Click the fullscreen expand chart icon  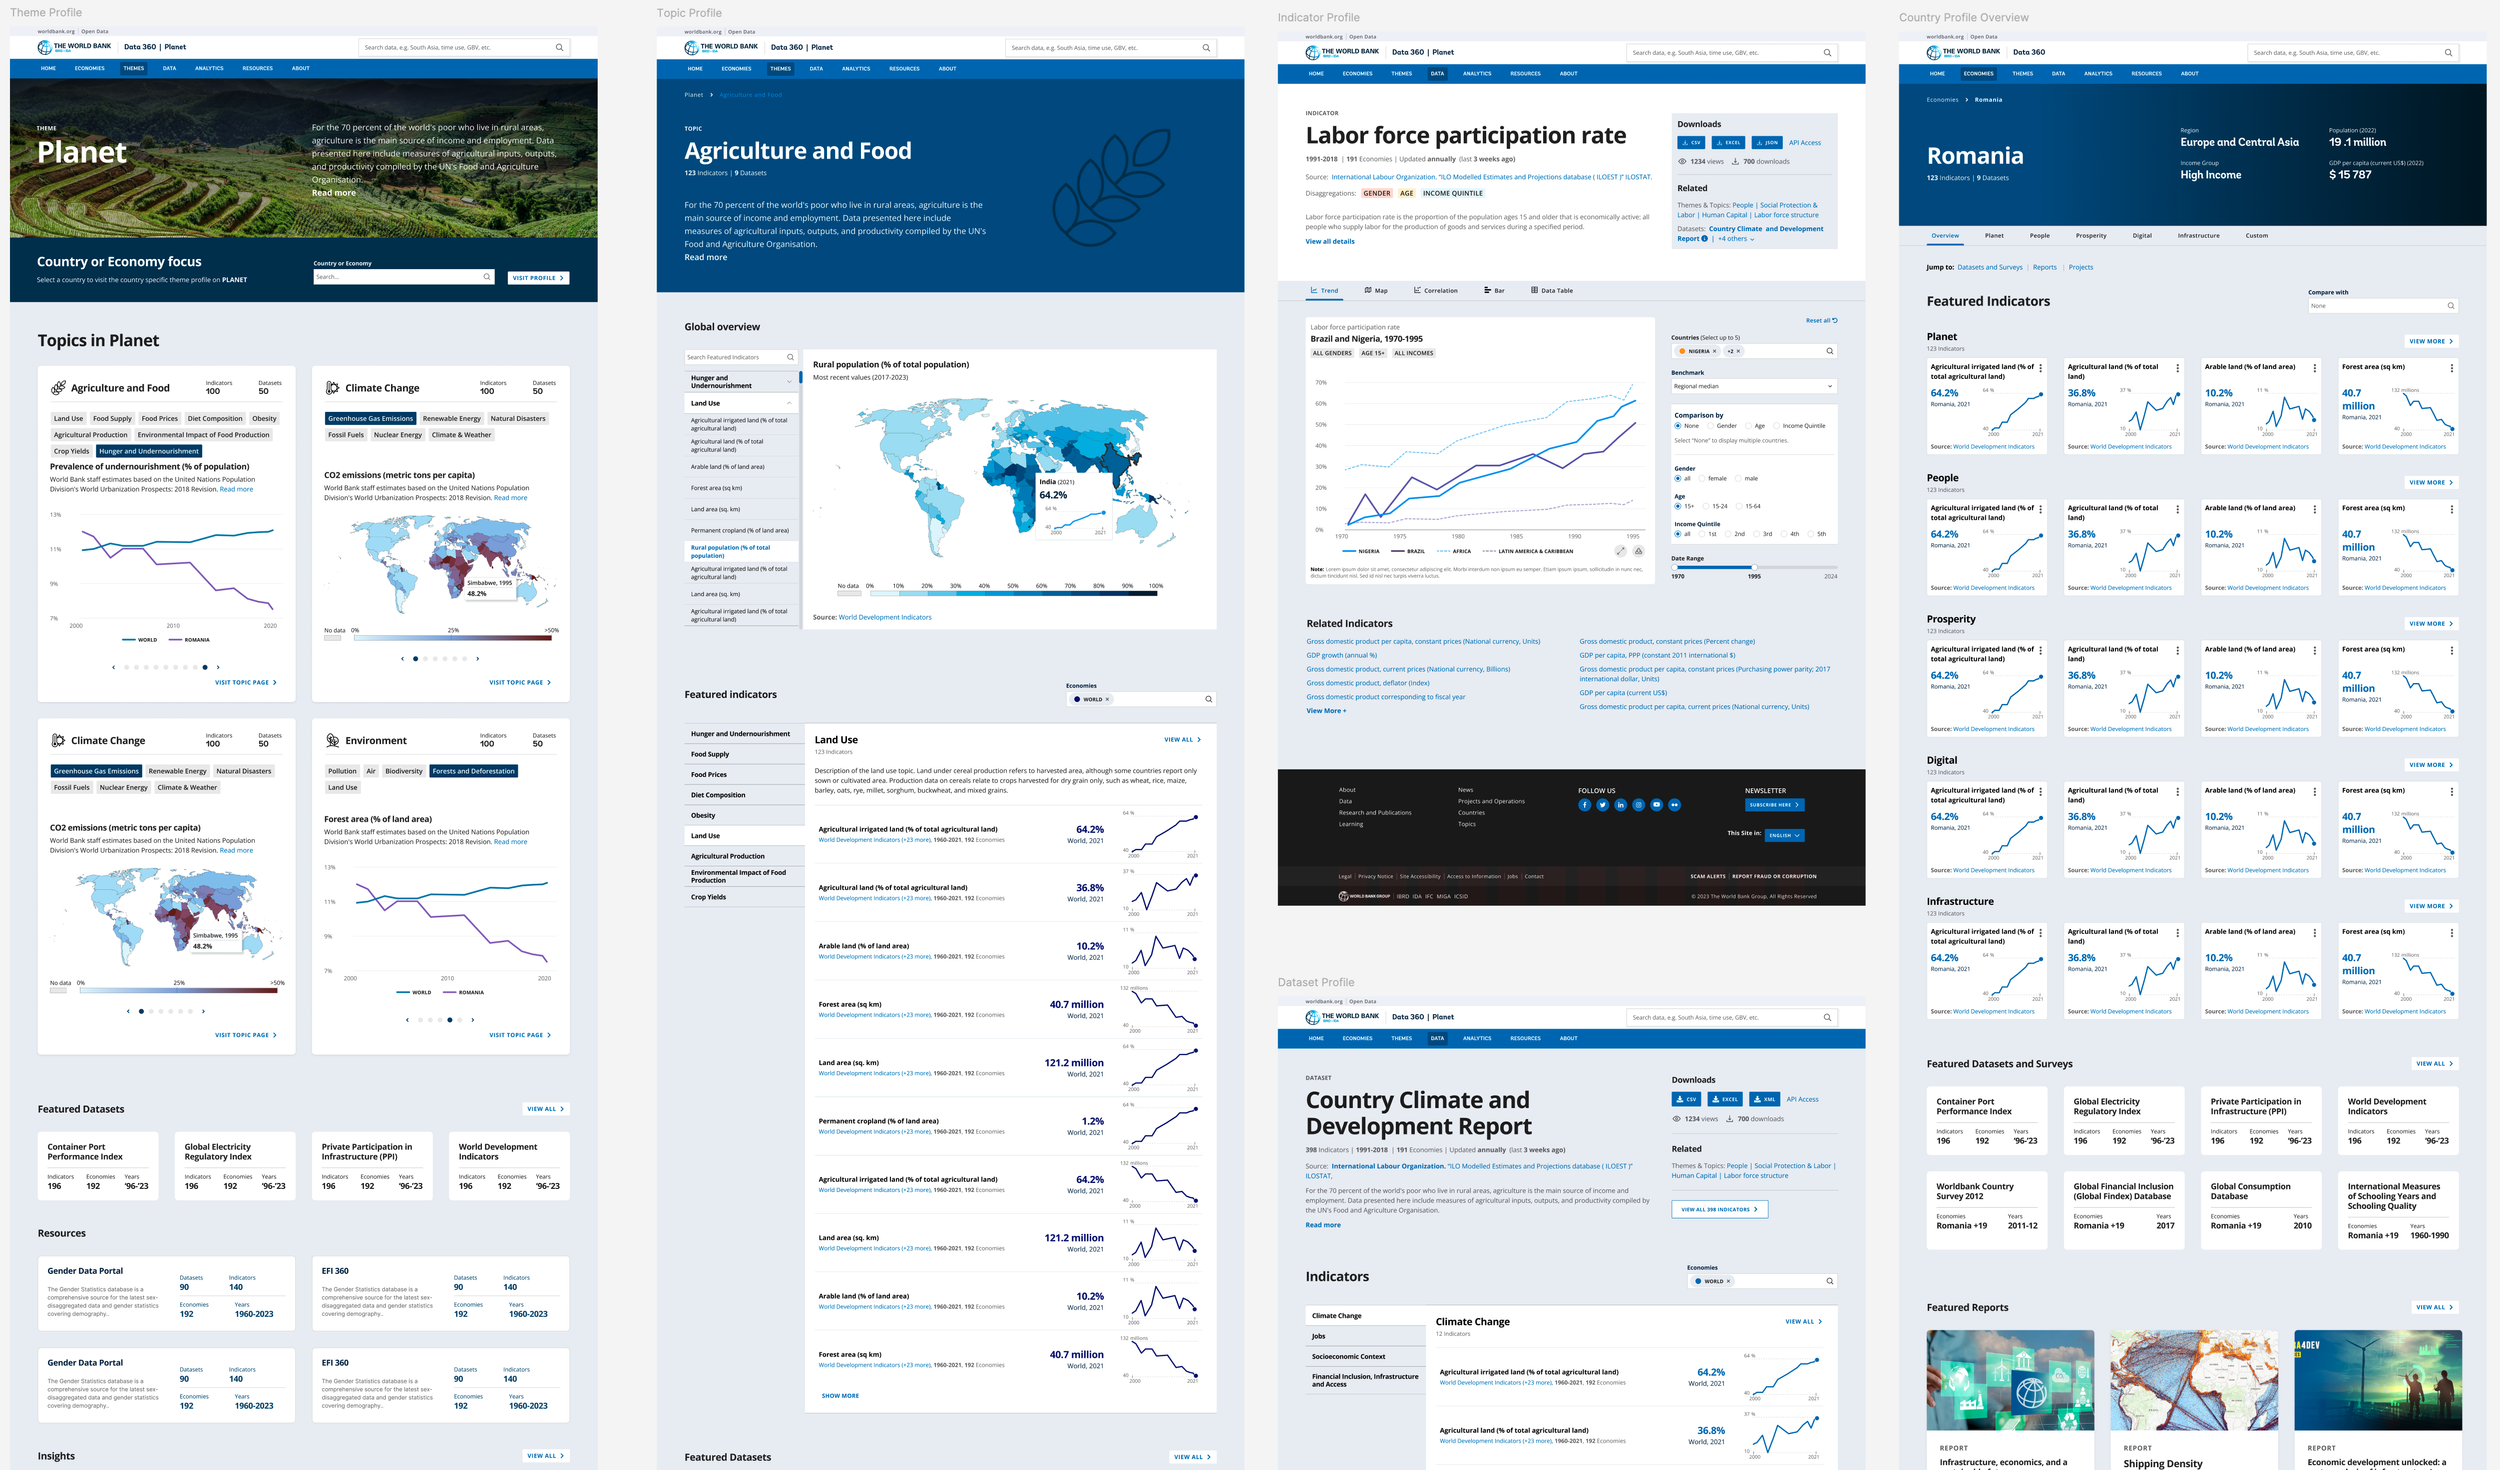click(1620, 551)
